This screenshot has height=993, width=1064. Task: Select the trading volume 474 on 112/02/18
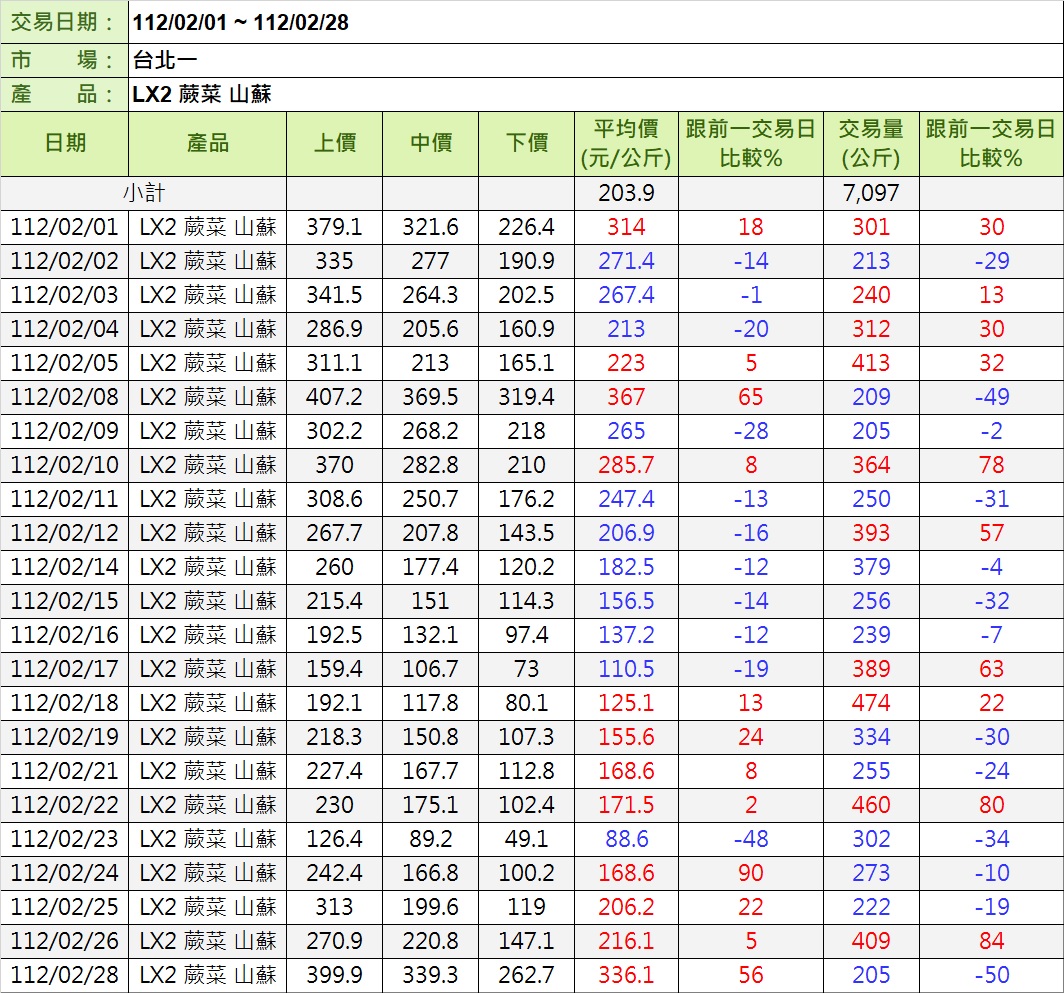tap(870, 703)
